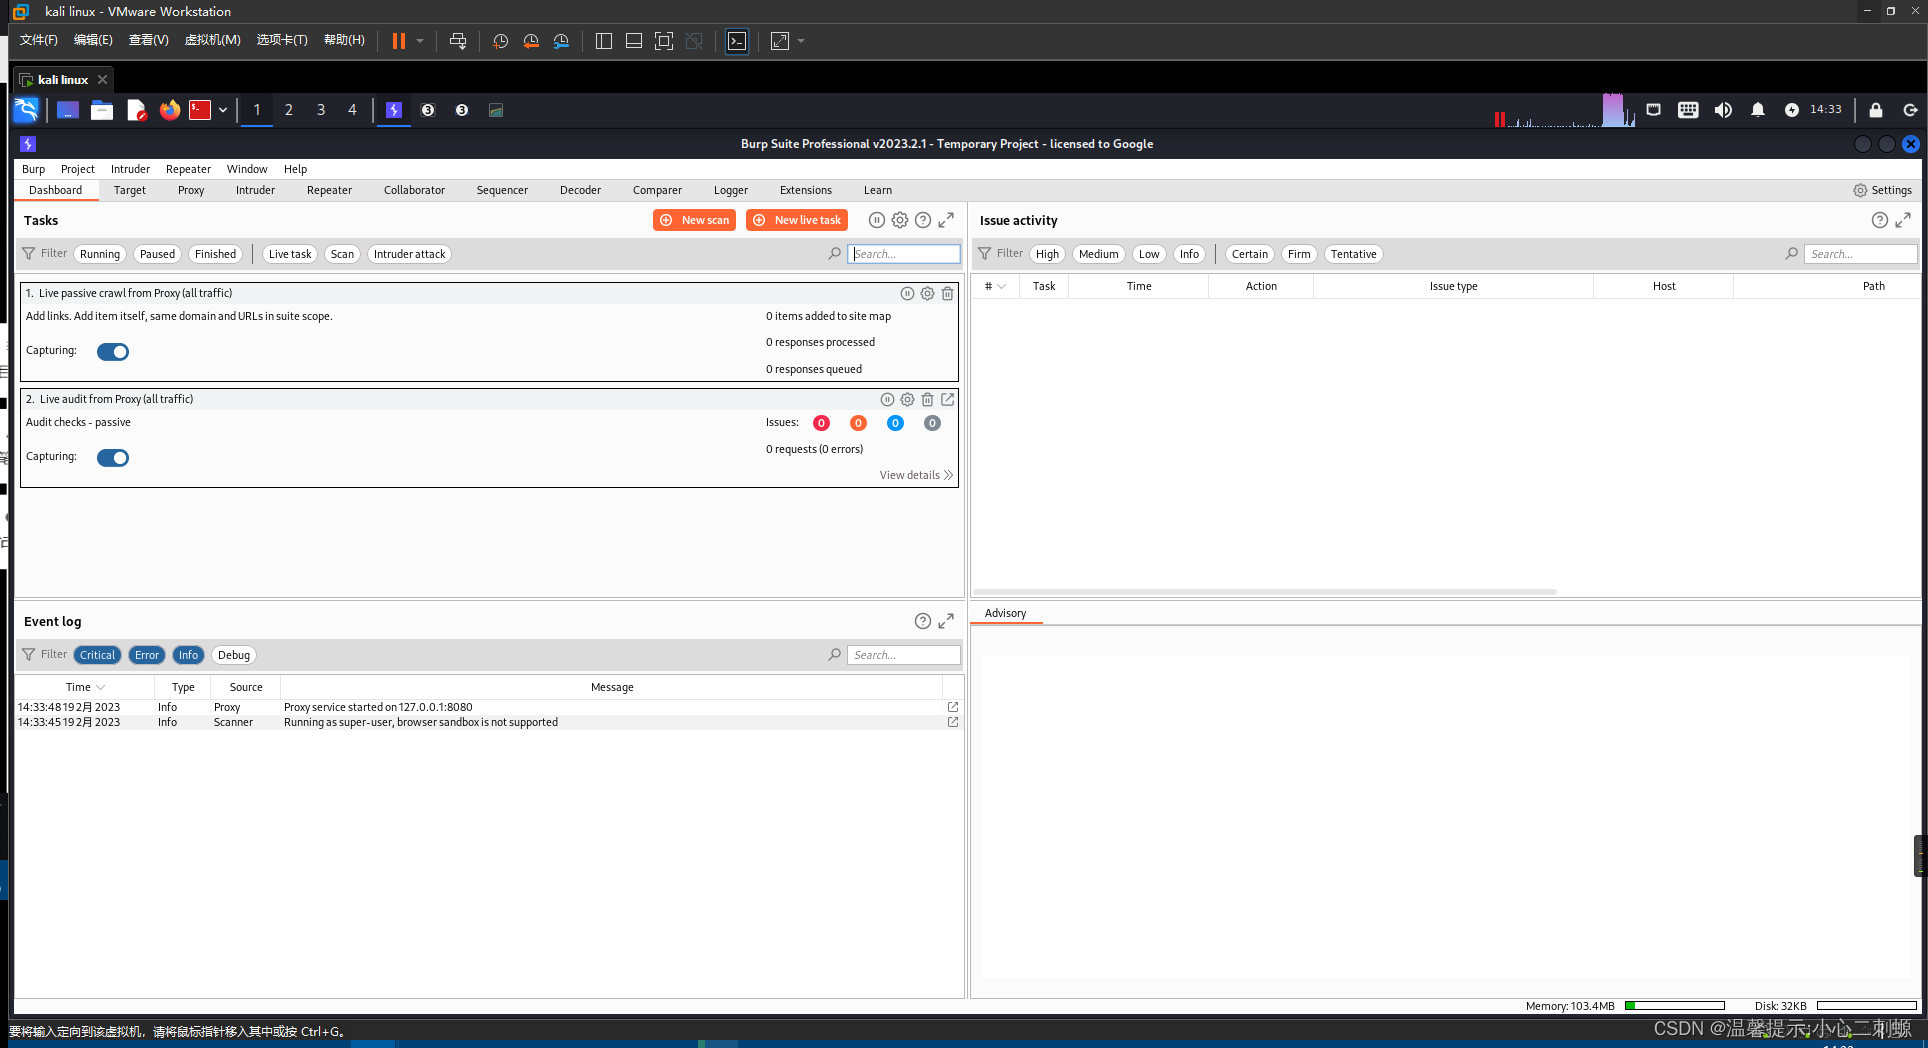Toggle the Paused tasks filter

point(157,254)
